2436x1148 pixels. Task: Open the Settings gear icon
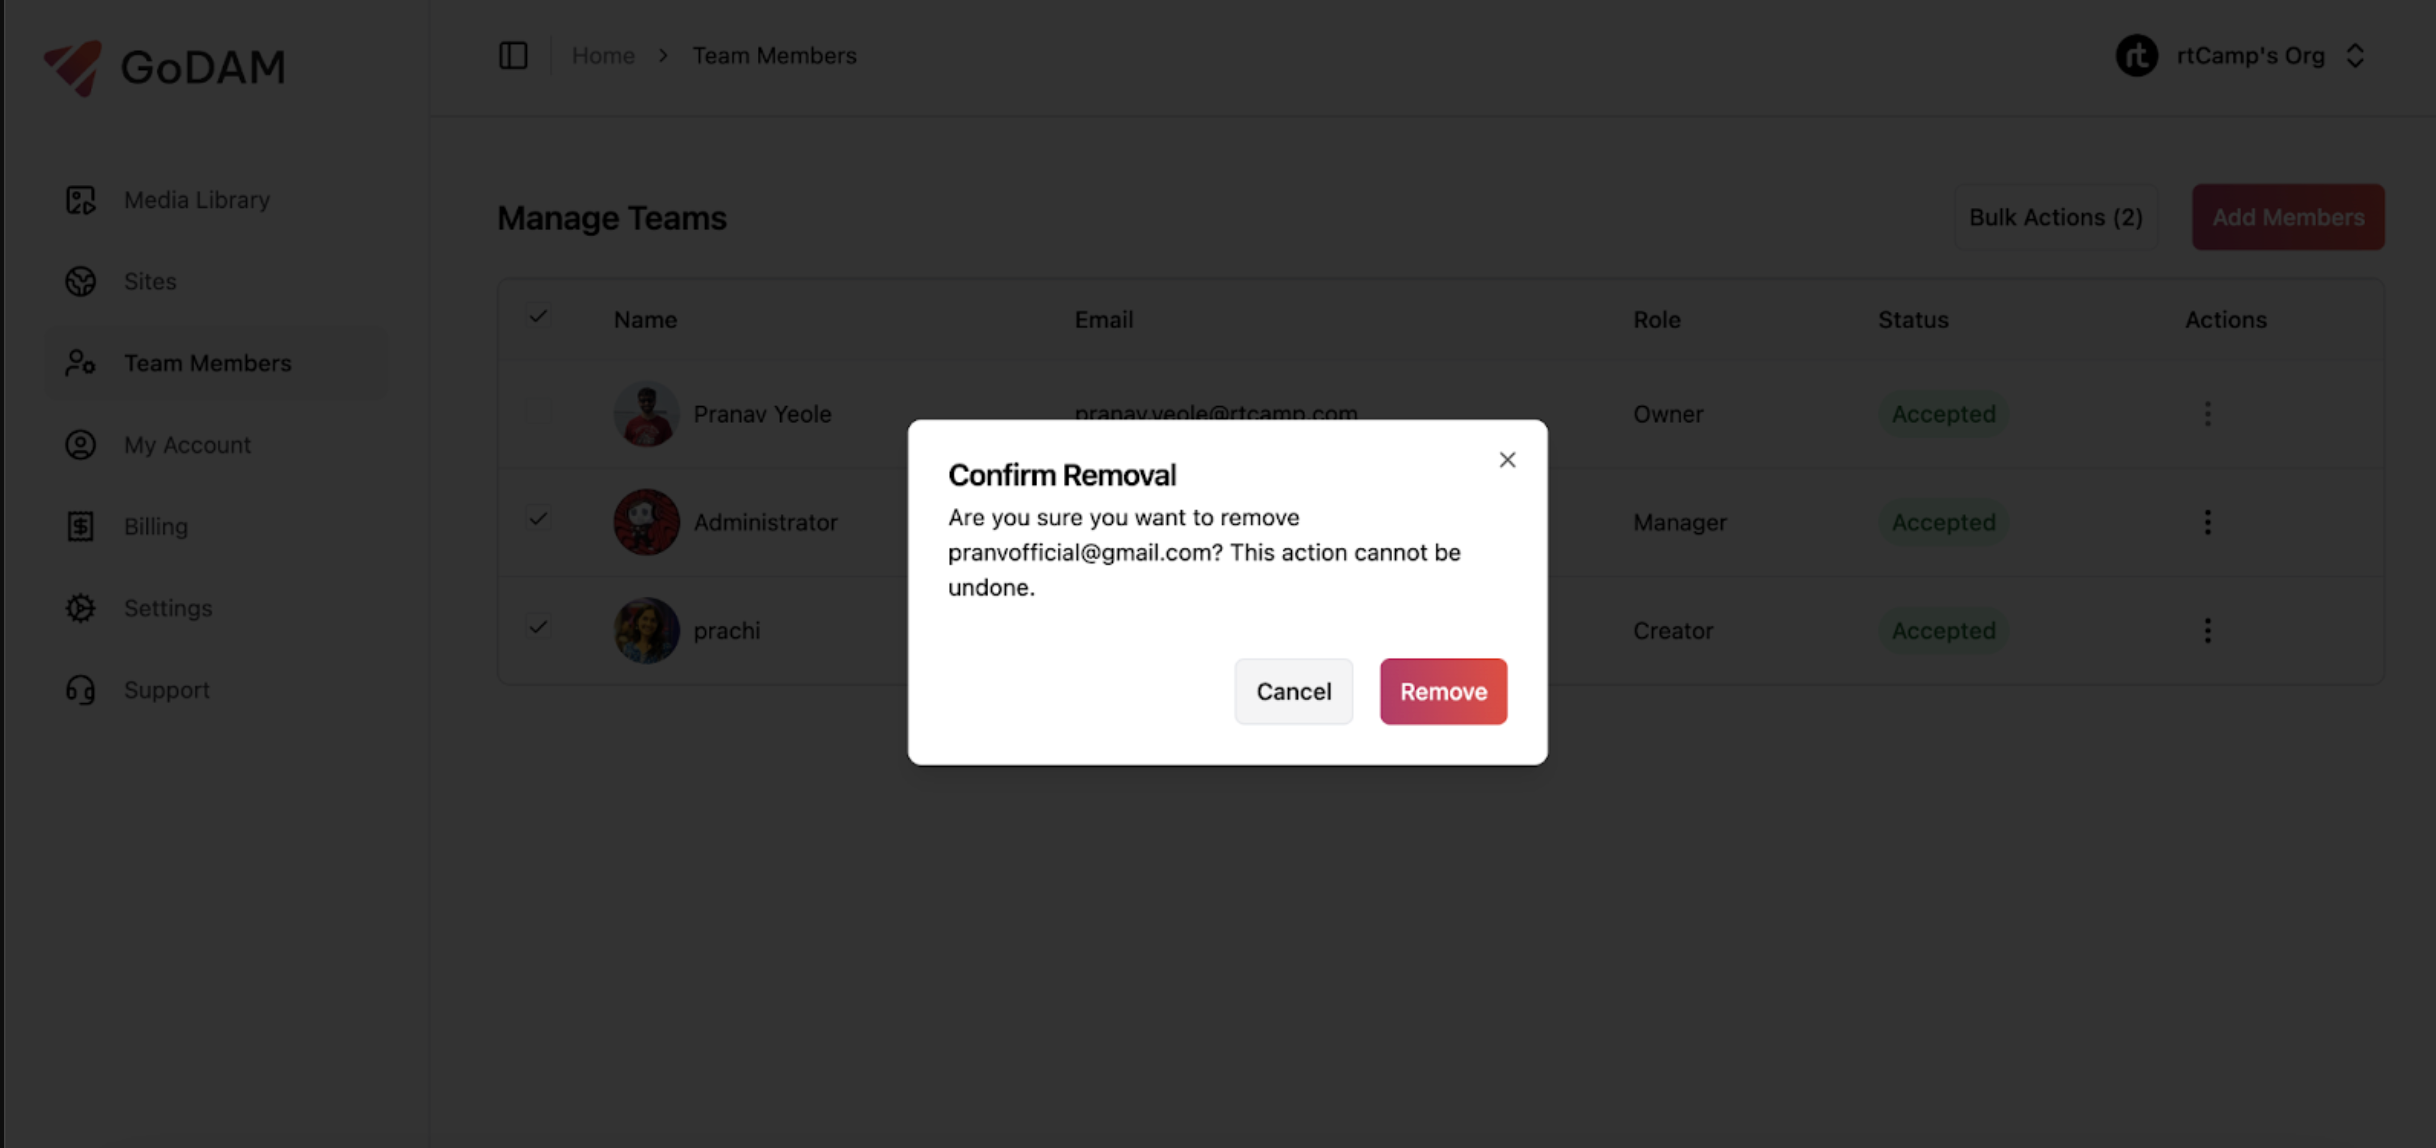80,608
